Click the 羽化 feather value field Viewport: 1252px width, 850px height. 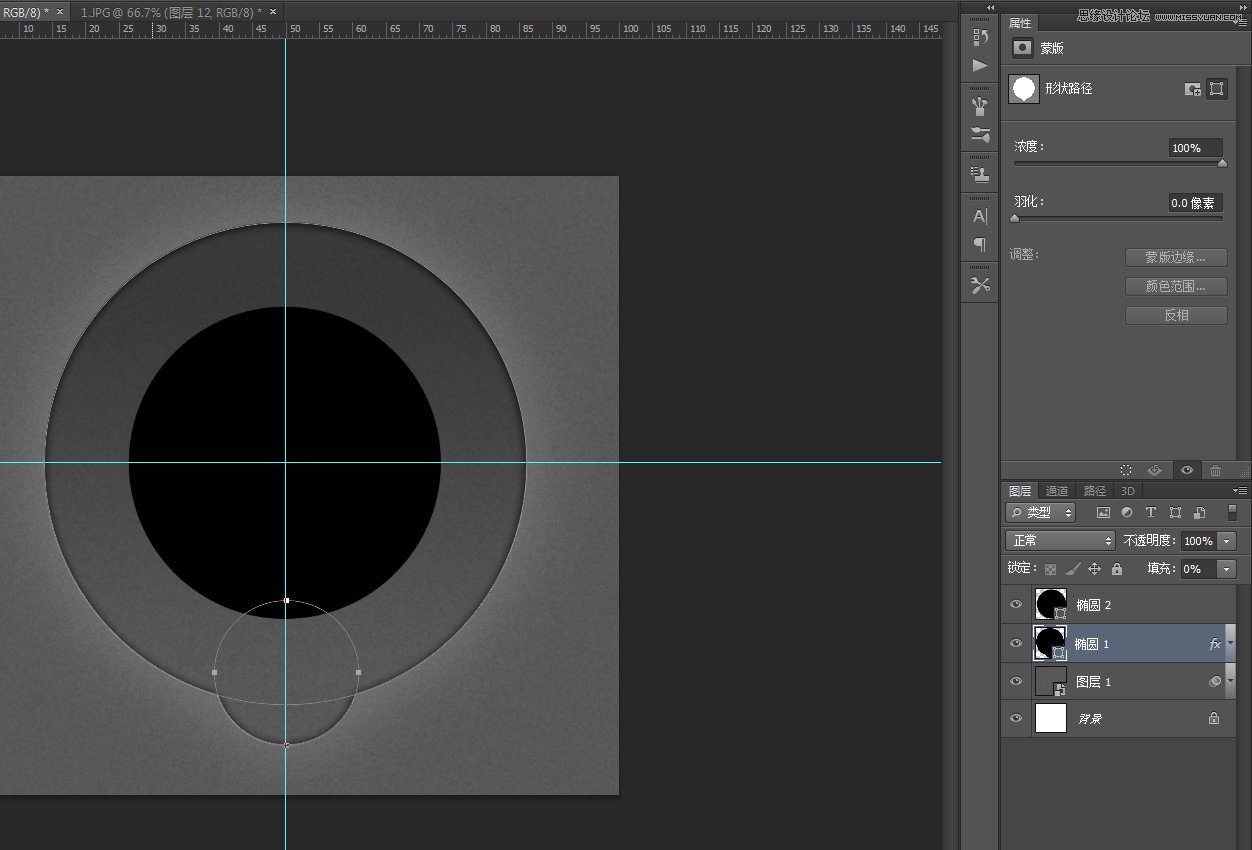1195,203
